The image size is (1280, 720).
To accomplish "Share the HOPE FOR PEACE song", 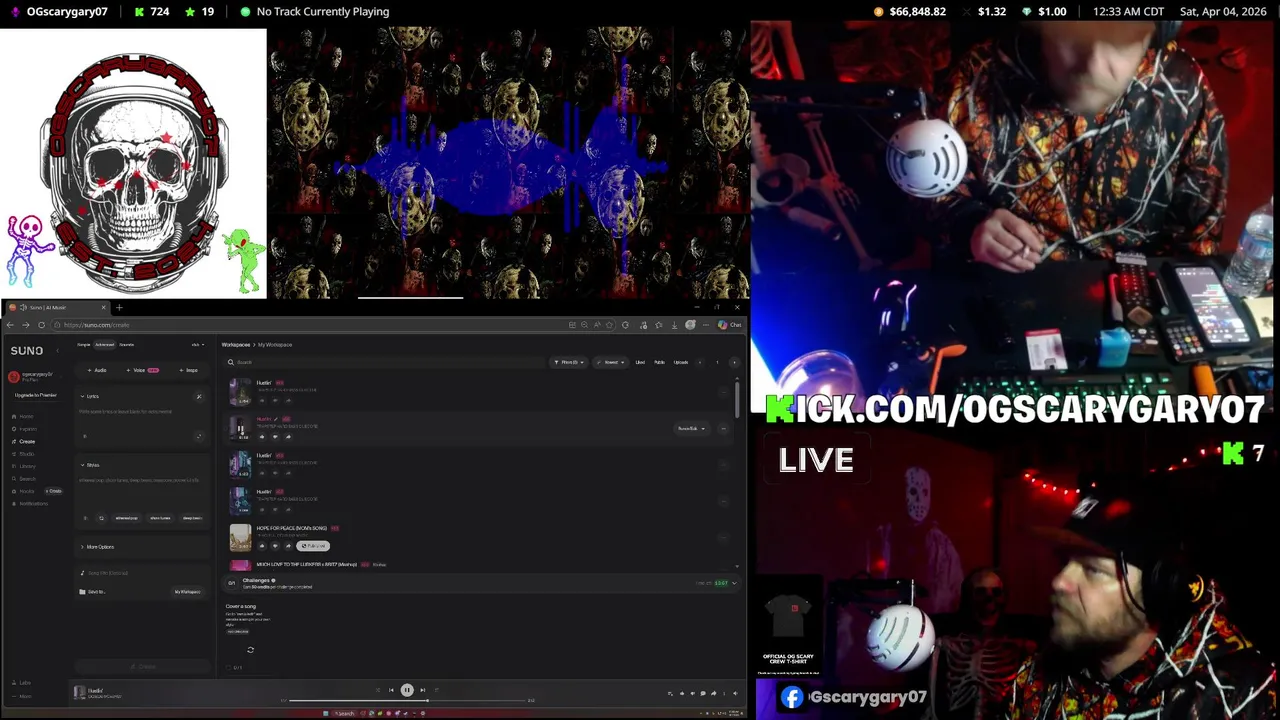I will point(288,546).
